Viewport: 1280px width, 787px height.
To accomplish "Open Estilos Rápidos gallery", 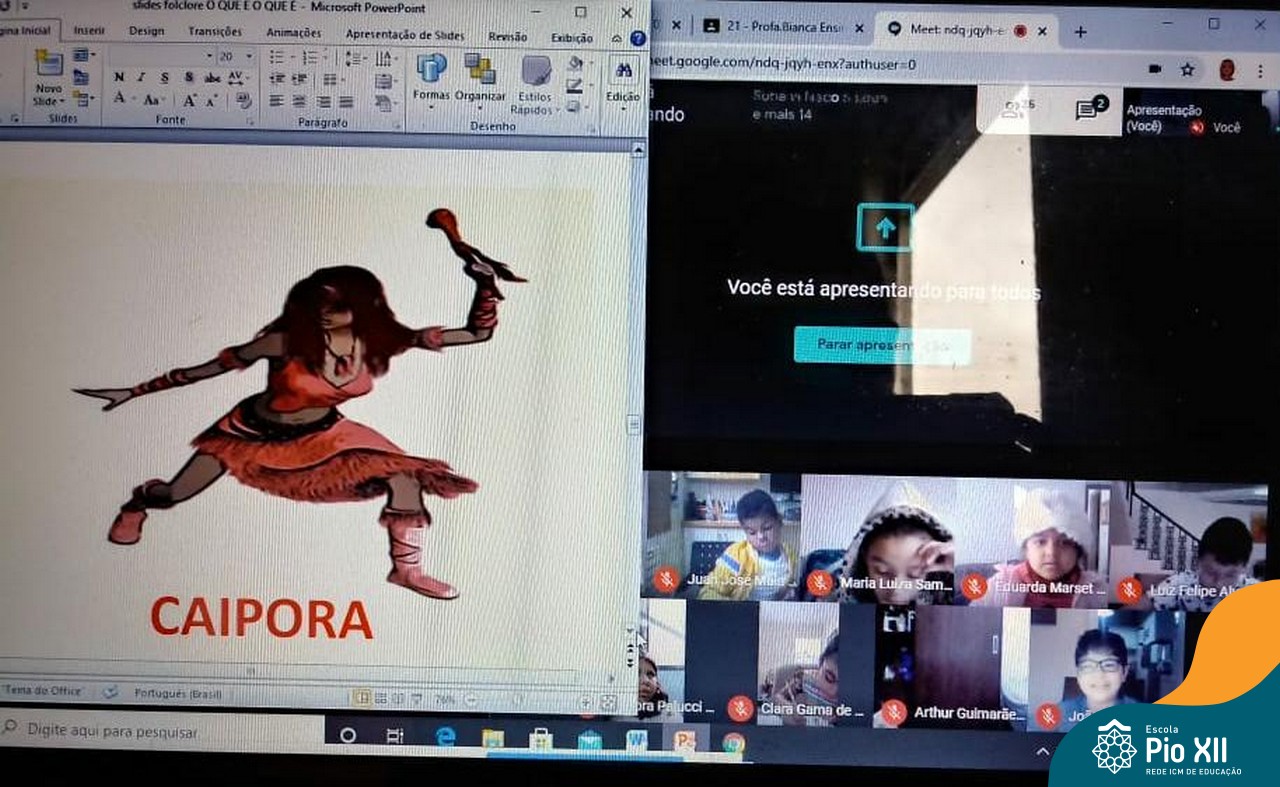I will [535, 85].
